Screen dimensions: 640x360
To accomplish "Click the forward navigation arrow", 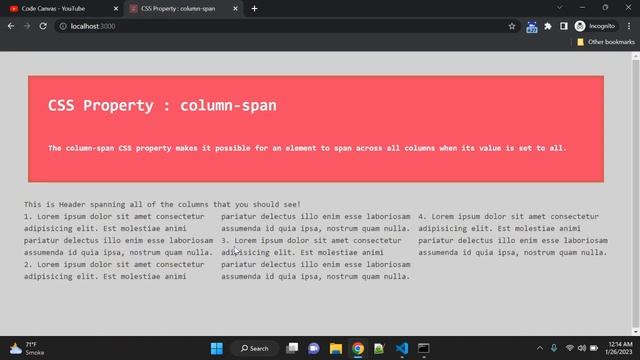I will point(27,26).
